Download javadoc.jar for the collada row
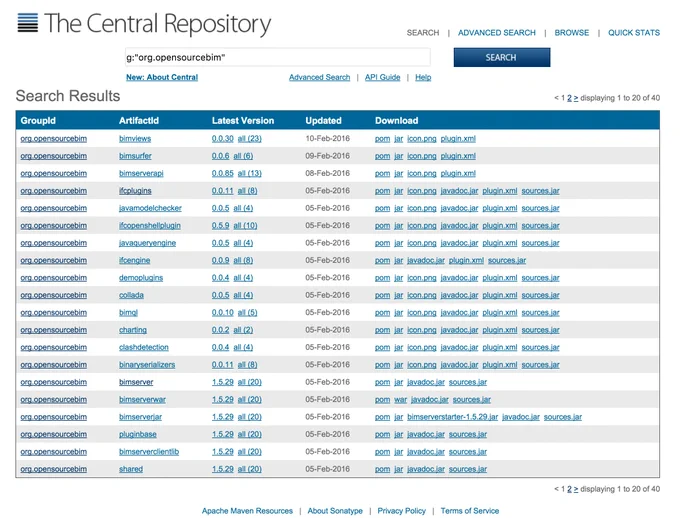This screenshot has height=518, width=680. point(459,295)
